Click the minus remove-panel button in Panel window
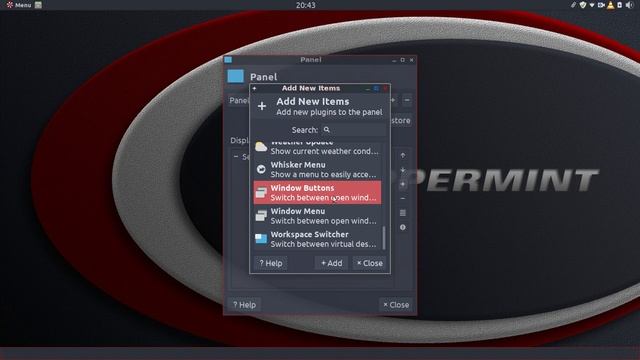Image resolution: width=640 pixels, height=360 pixels. (x=407, y=100)
